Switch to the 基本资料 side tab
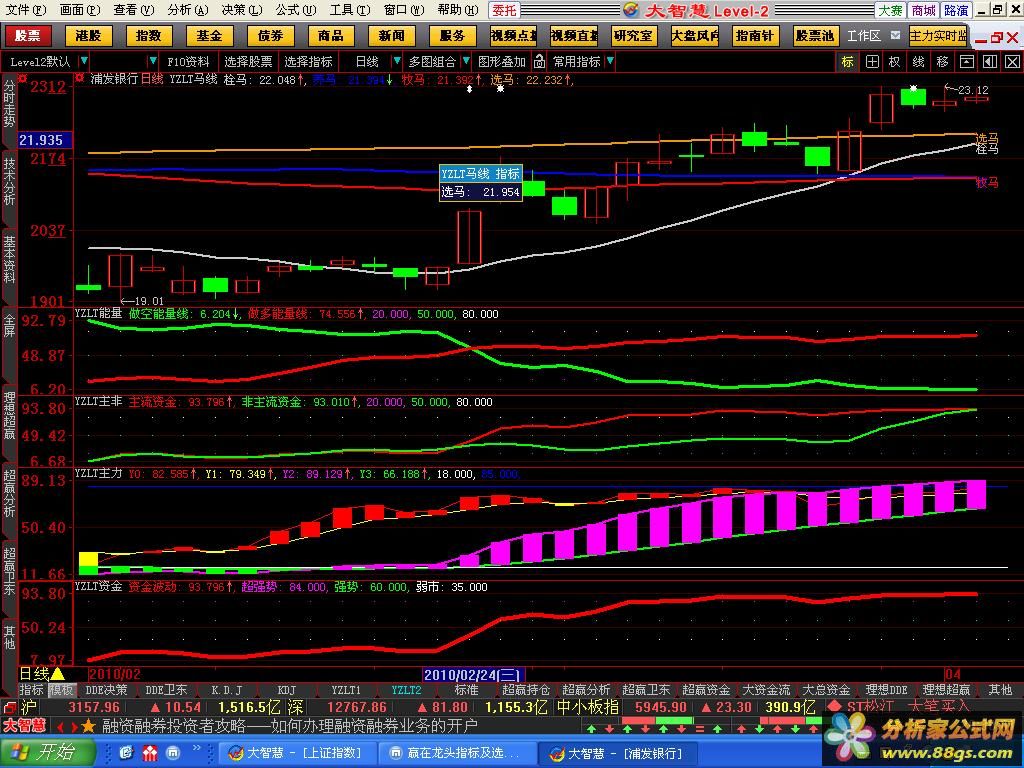 (9, 260)
